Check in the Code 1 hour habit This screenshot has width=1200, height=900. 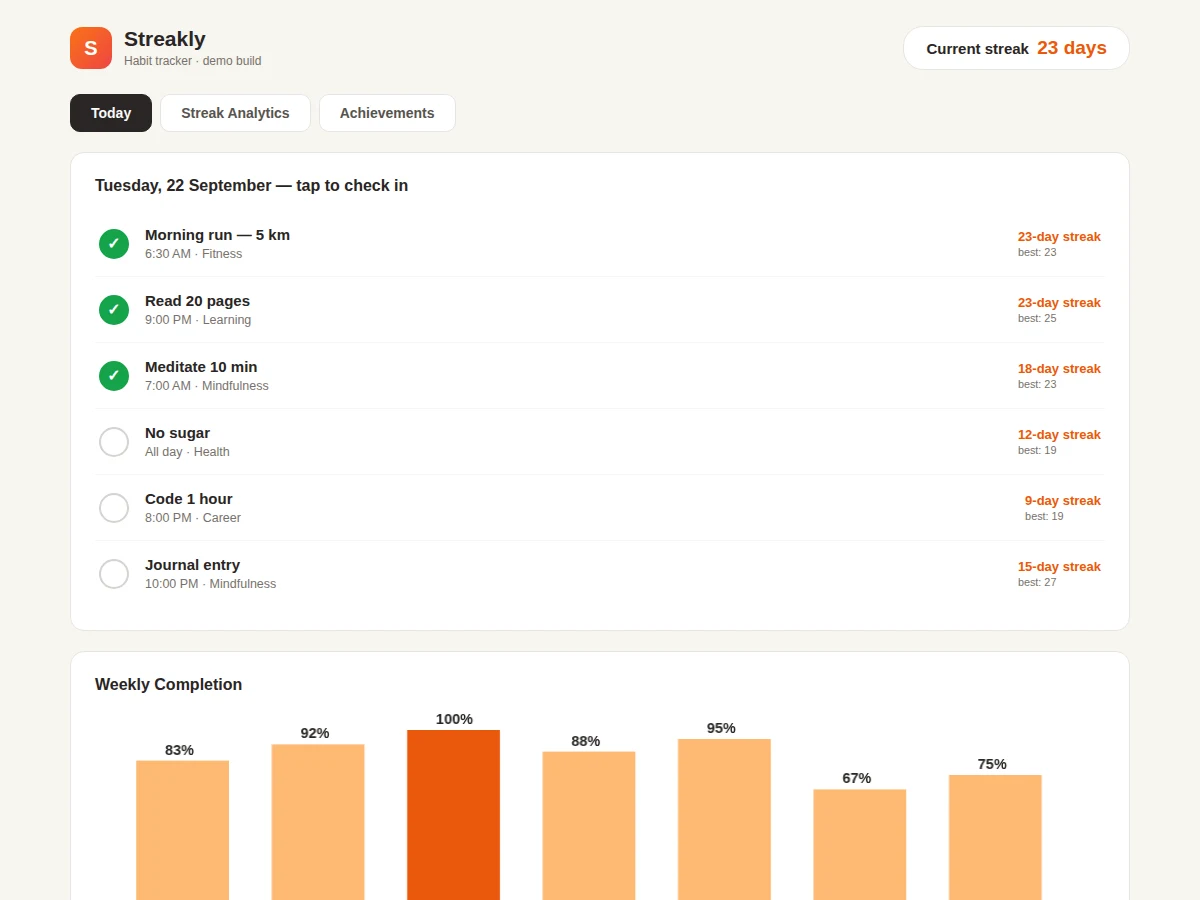pos(114,508)
